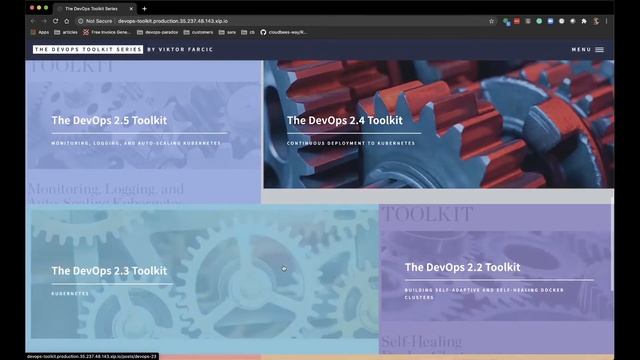Bookmark this page with the star icon
Screen dimensions: 640x360
point(491,21)
